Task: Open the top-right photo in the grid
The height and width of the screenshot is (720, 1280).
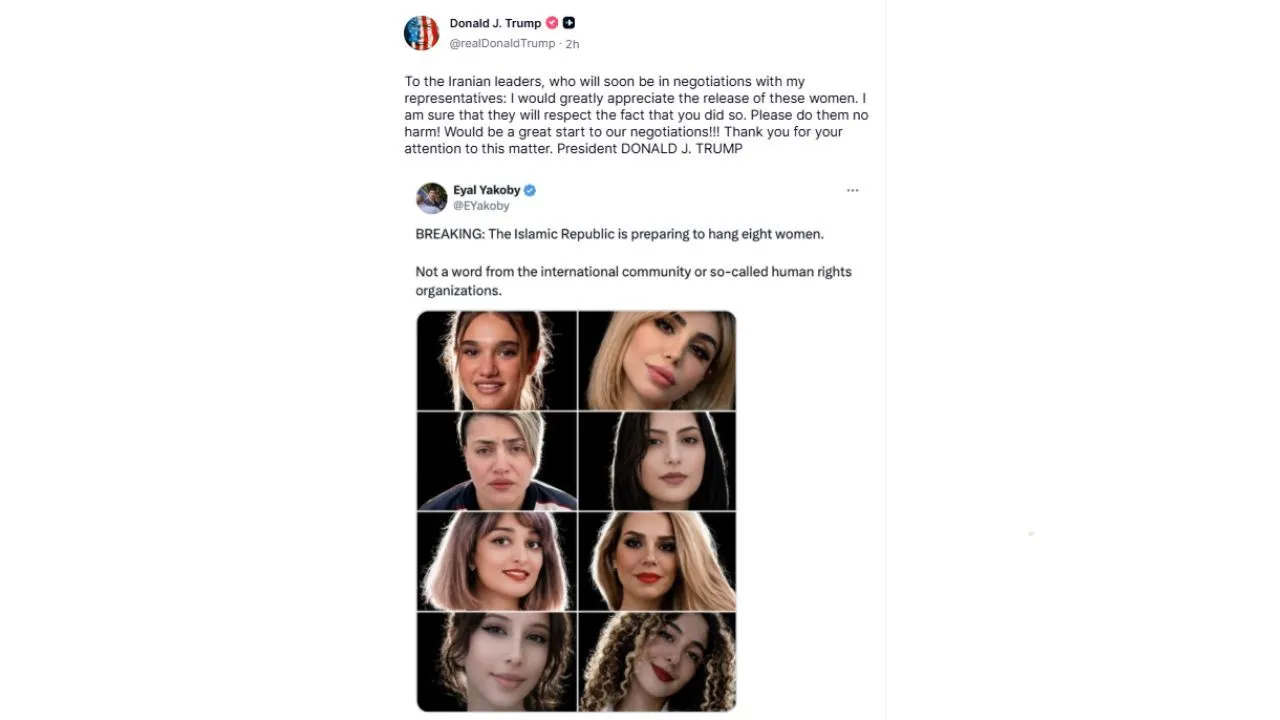Action: coord(657,360)
